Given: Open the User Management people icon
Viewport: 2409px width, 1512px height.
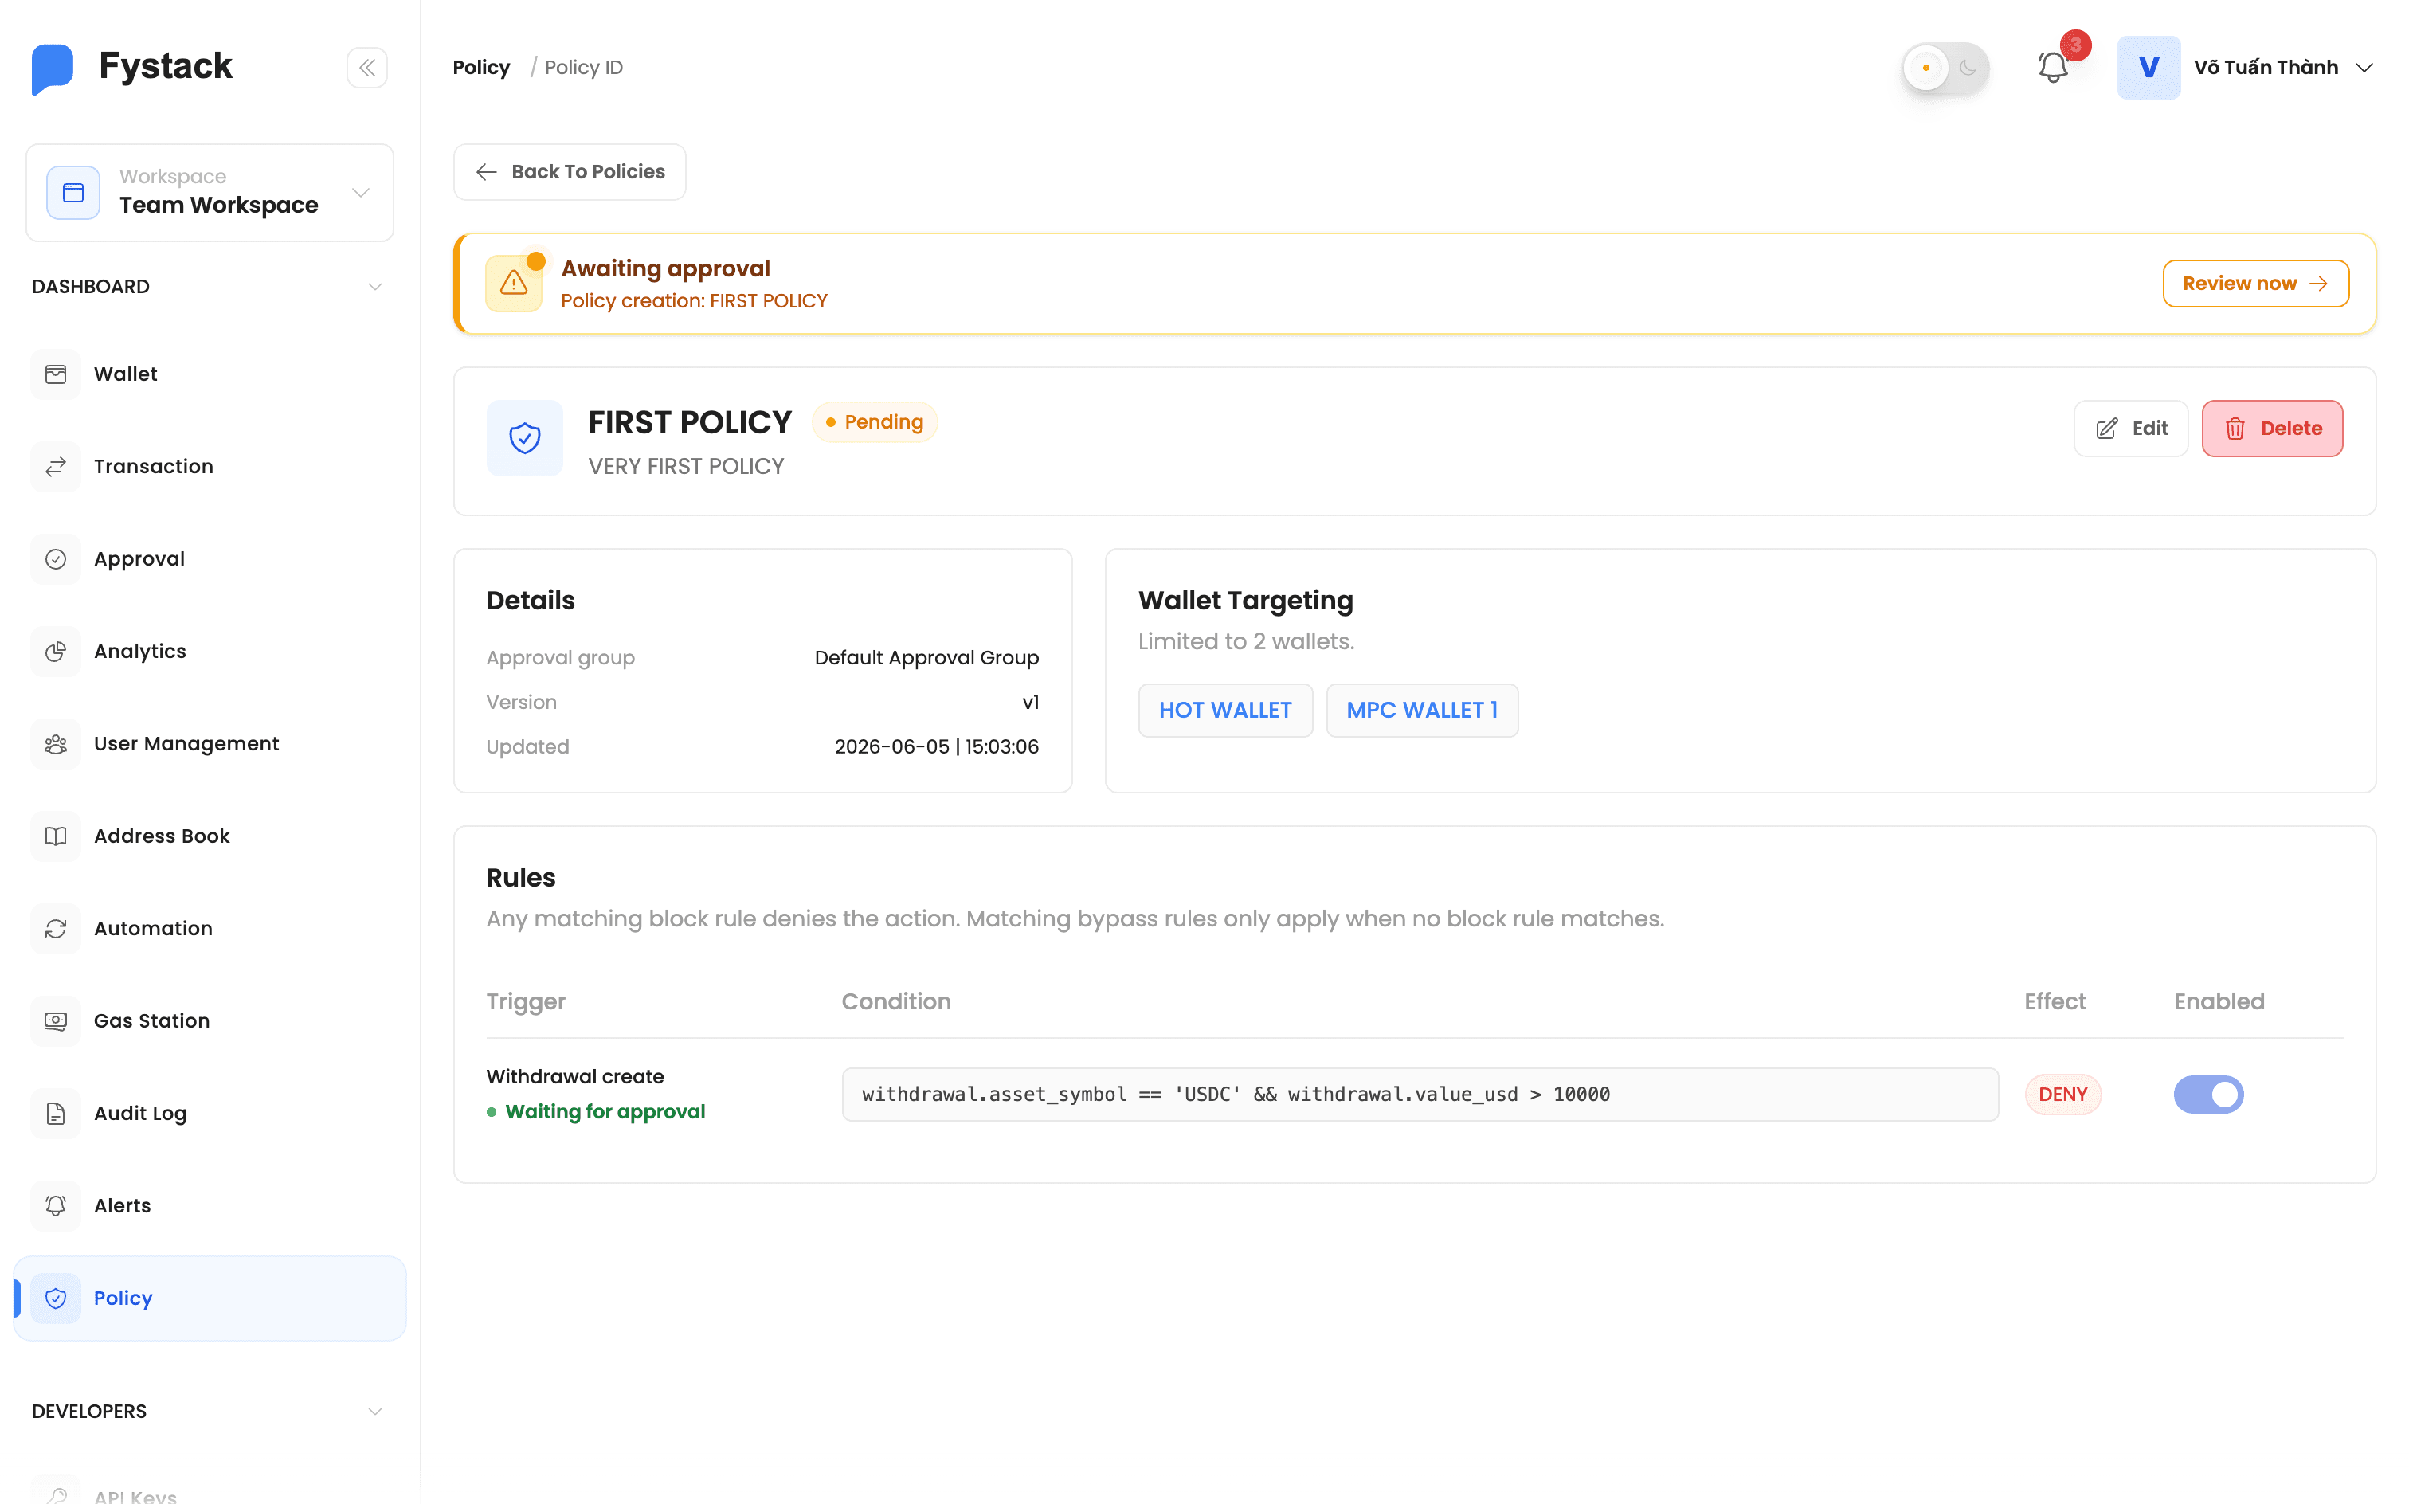Looking at the screenshot, I should [x=56, y=744].
